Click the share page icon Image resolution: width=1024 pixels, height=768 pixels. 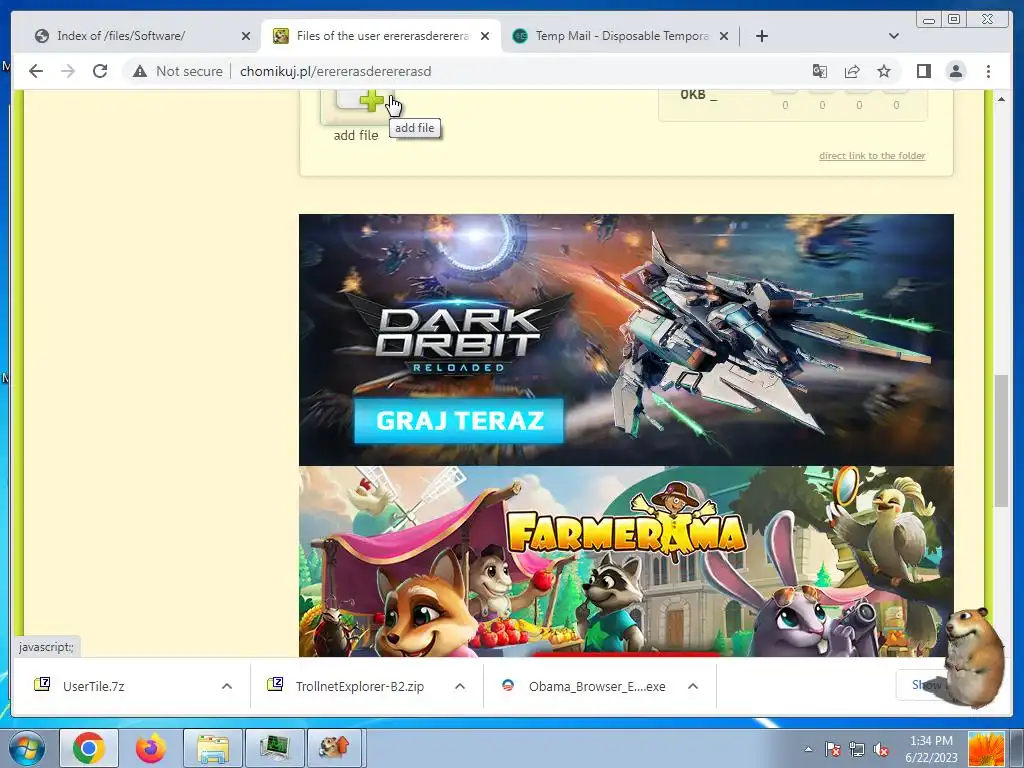tap(852, 71)
